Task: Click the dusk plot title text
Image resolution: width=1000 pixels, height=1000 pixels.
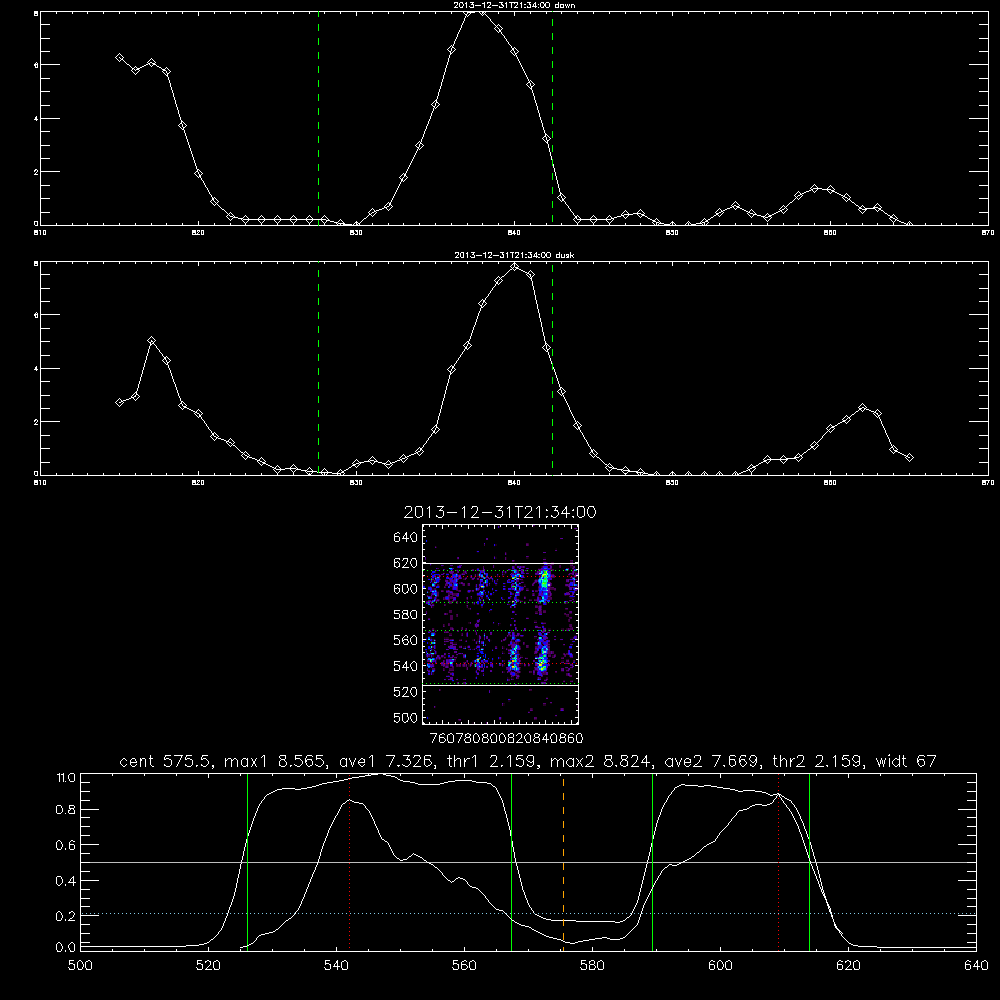Action: [514, 255]
